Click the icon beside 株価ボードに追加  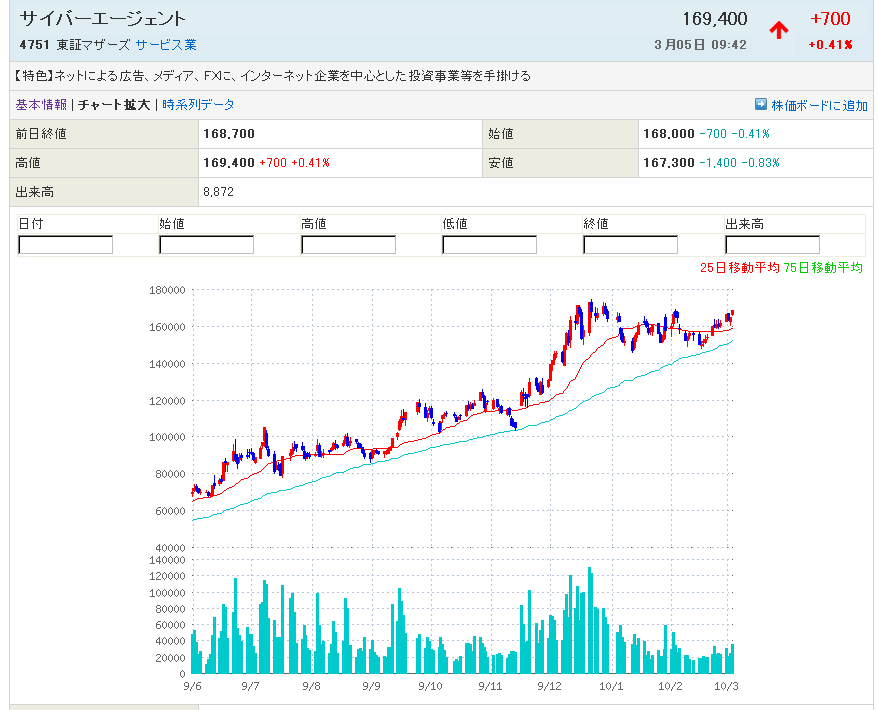click(761, 104)
